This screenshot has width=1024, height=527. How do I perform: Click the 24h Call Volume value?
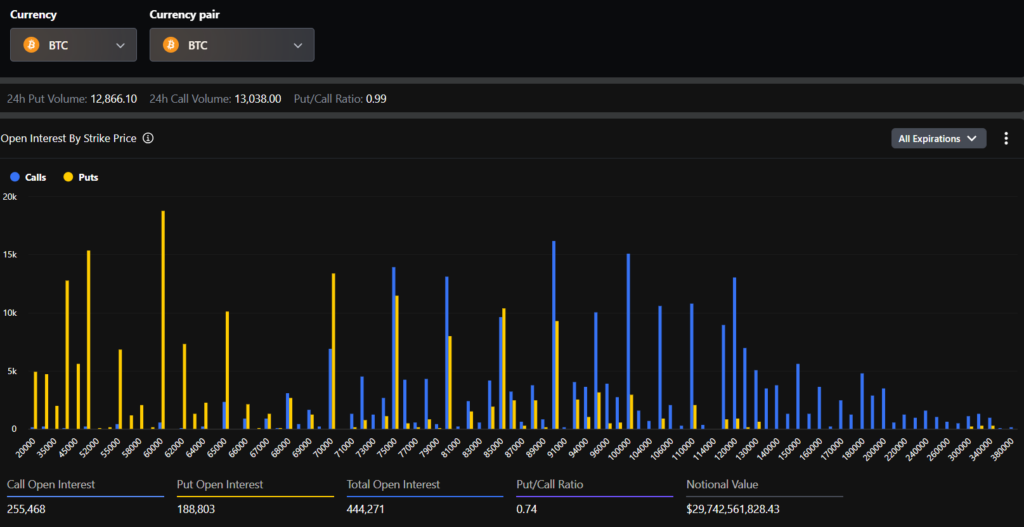pyautogui.click(x=257, y=99)
